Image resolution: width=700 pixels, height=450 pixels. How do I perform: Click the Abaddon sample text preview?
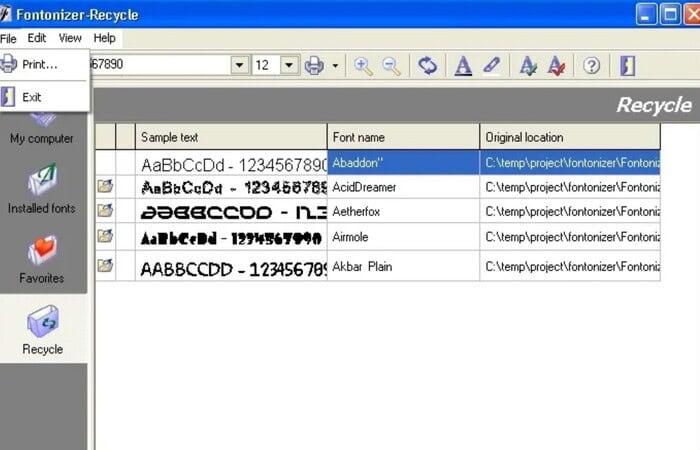tap(231, 163)
